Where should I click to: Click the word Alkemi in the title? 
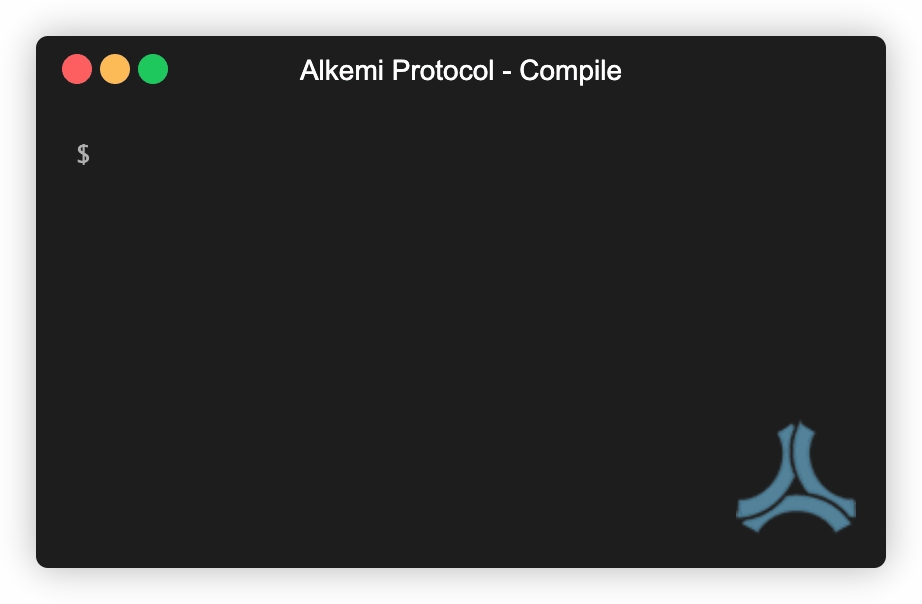[342, 71]
